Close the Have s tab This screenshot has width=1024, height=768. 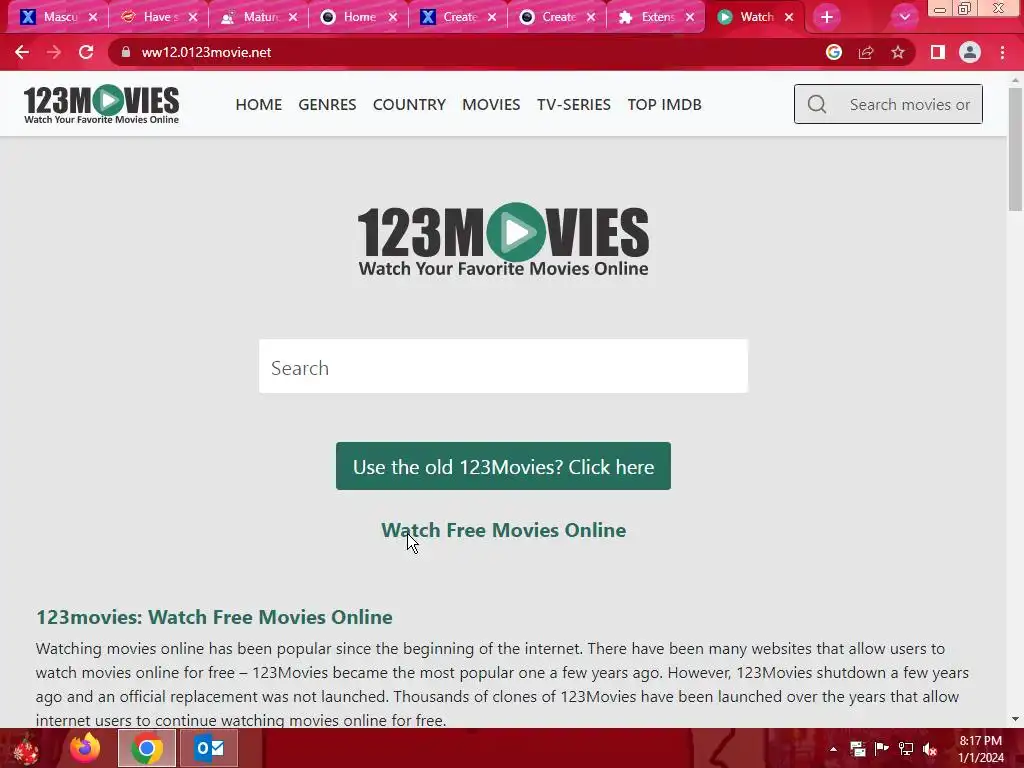tap(193, 18)
